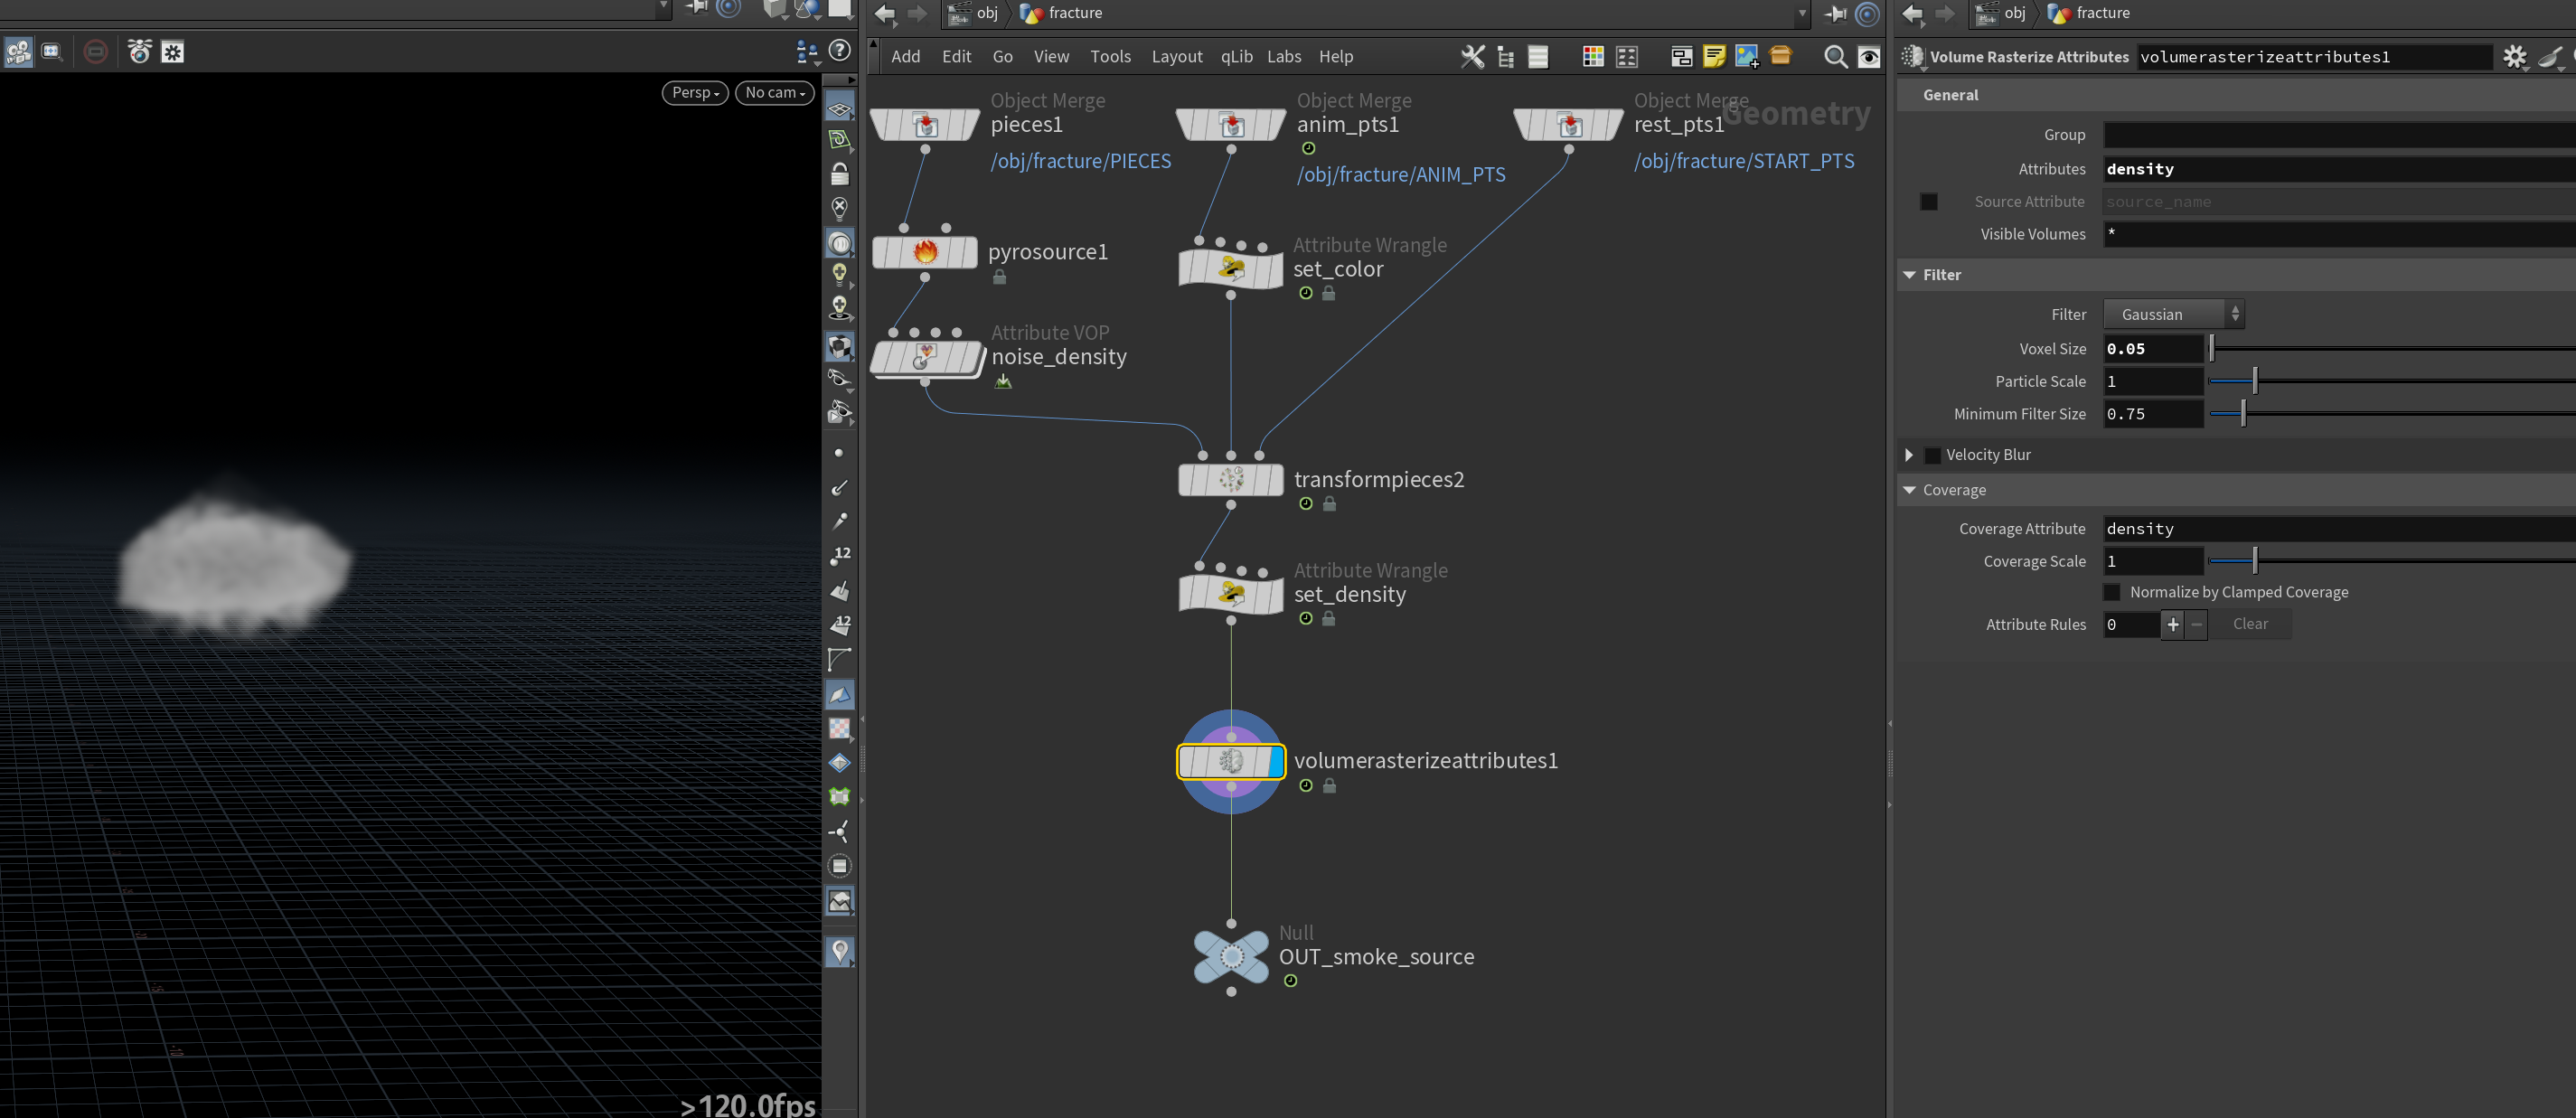Click the pyrosource1 node flame icon
Screen dimensions: 2576x1118
pos(925,251)
